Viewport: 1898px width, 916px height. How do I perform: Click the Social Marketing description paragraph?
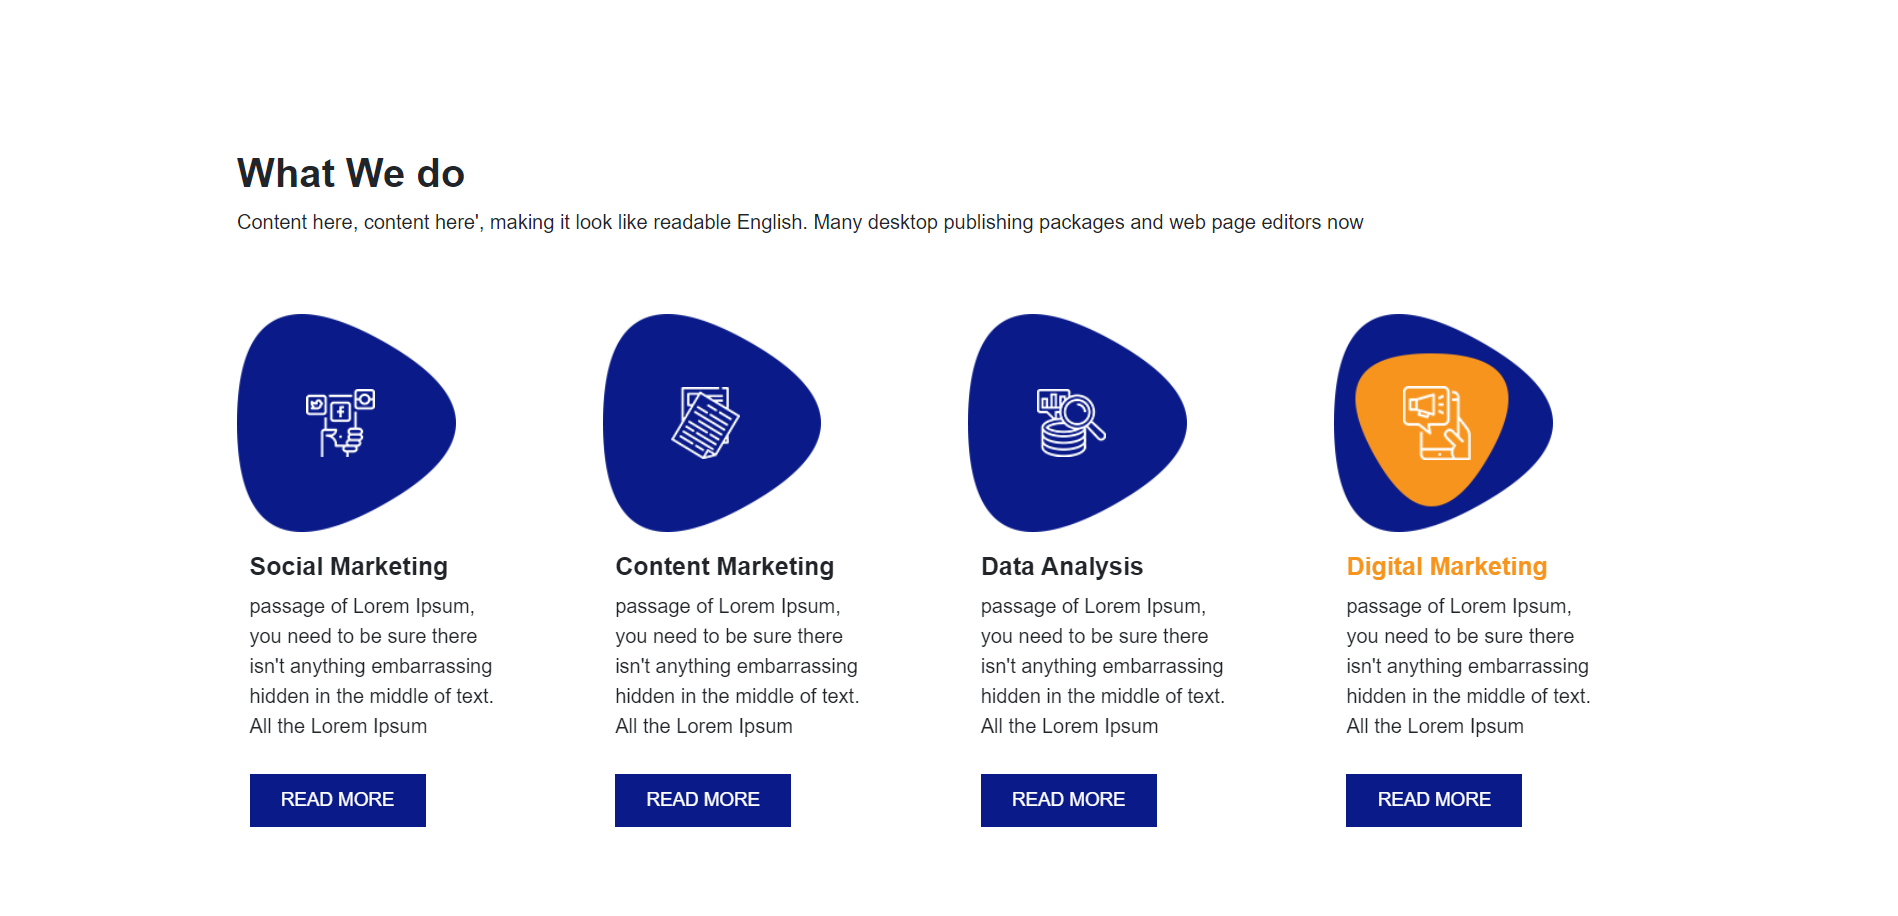(x=372, y=666)
